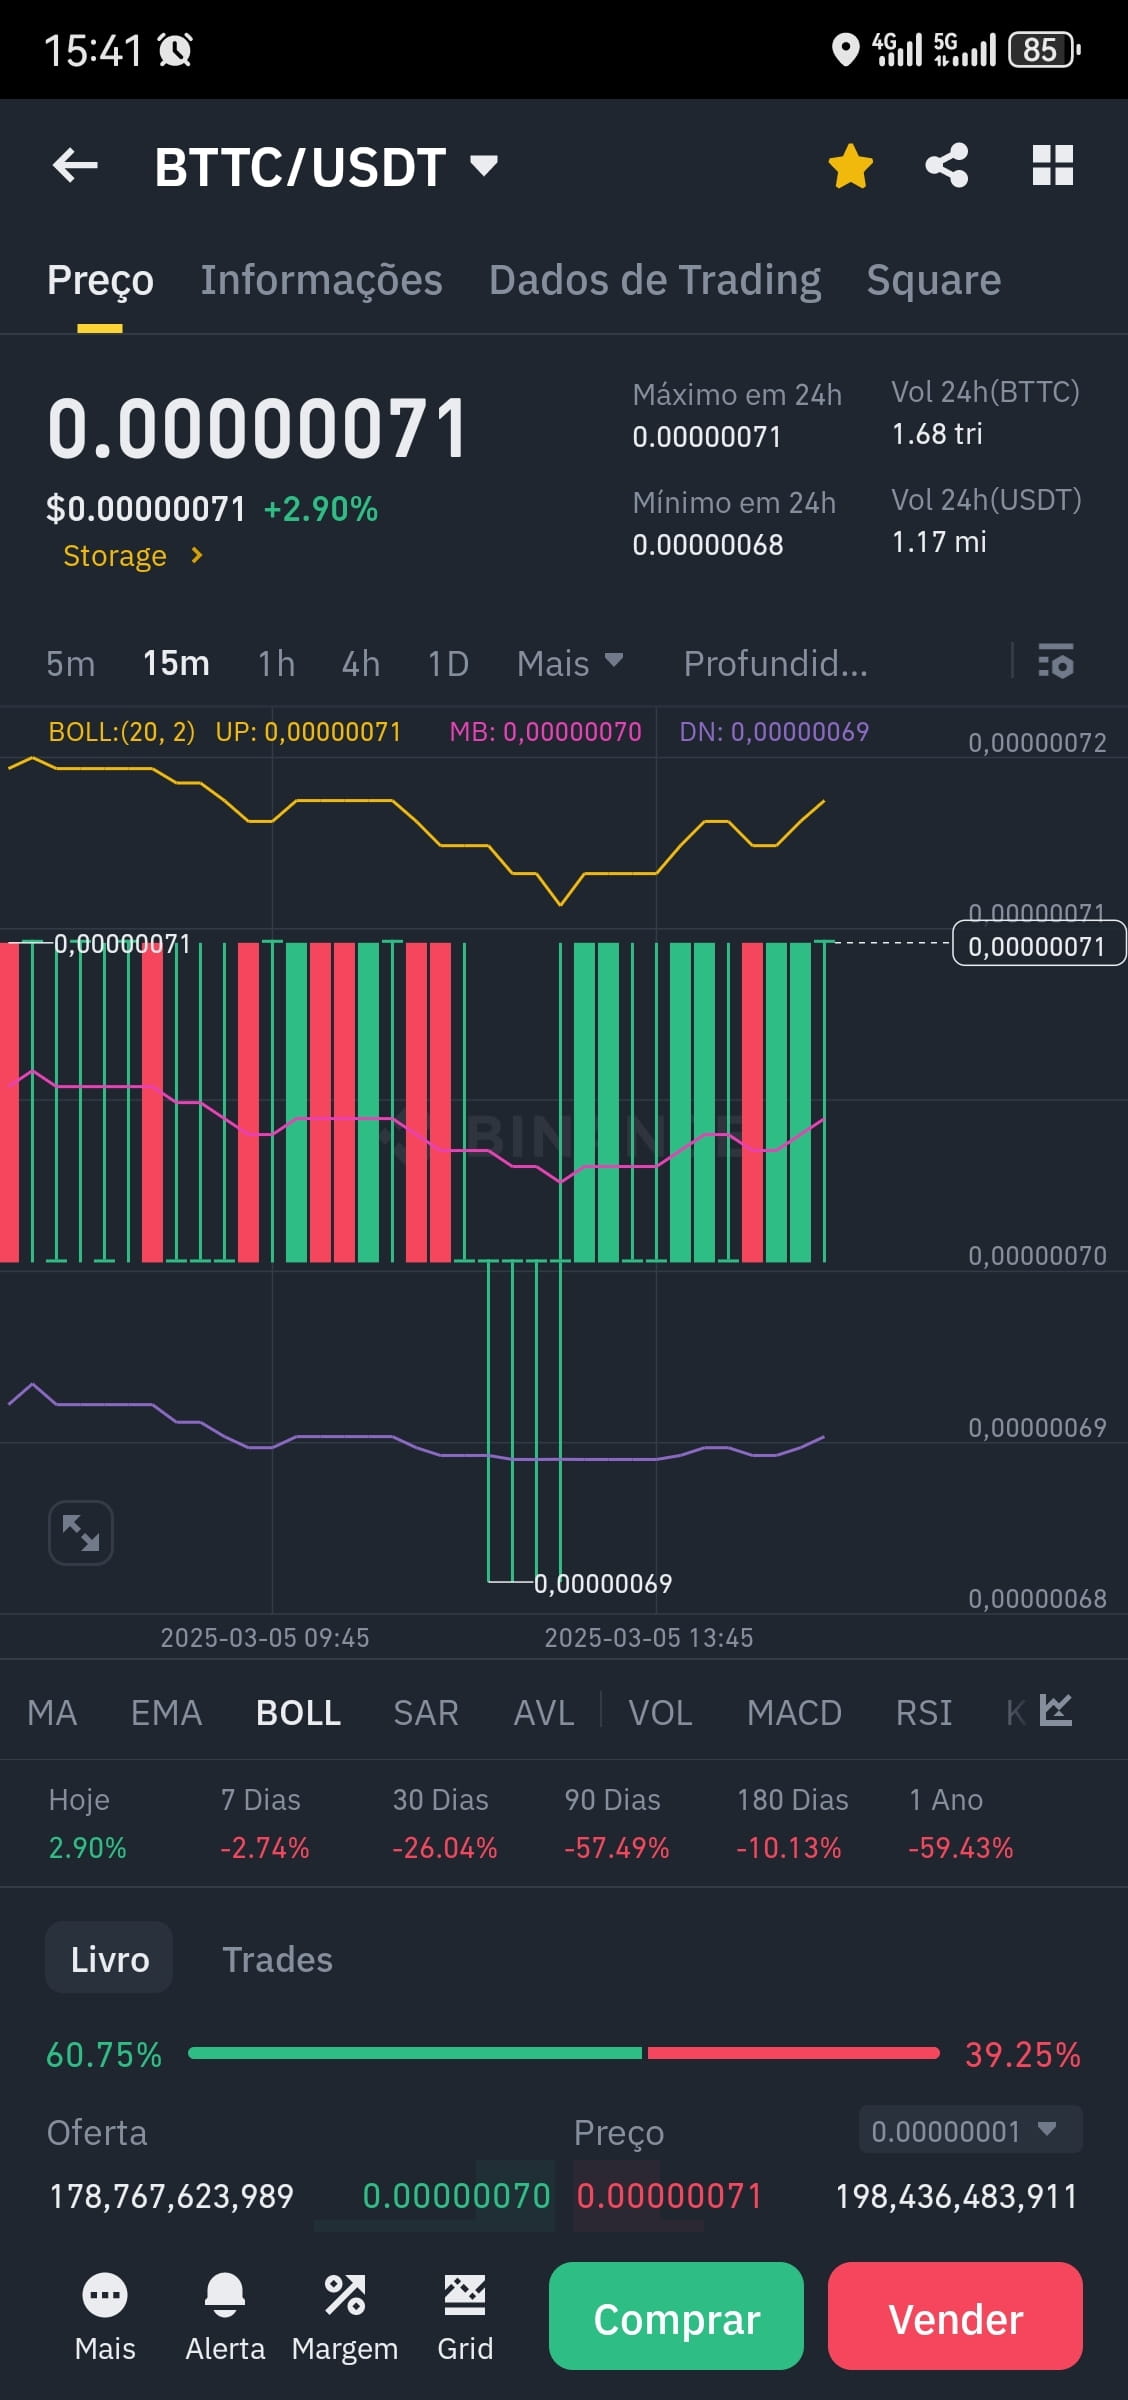Tap the 1 Ano -59.43% value

pos(960,1846)
